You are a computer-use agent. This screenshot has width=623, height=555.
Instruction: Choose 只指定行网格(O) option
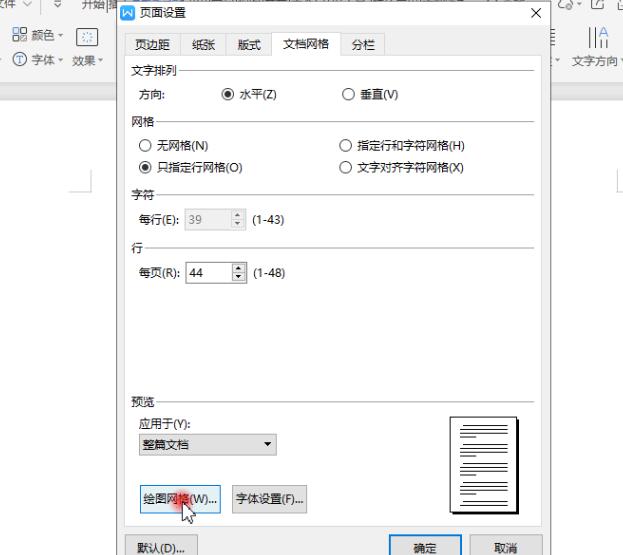190,168
